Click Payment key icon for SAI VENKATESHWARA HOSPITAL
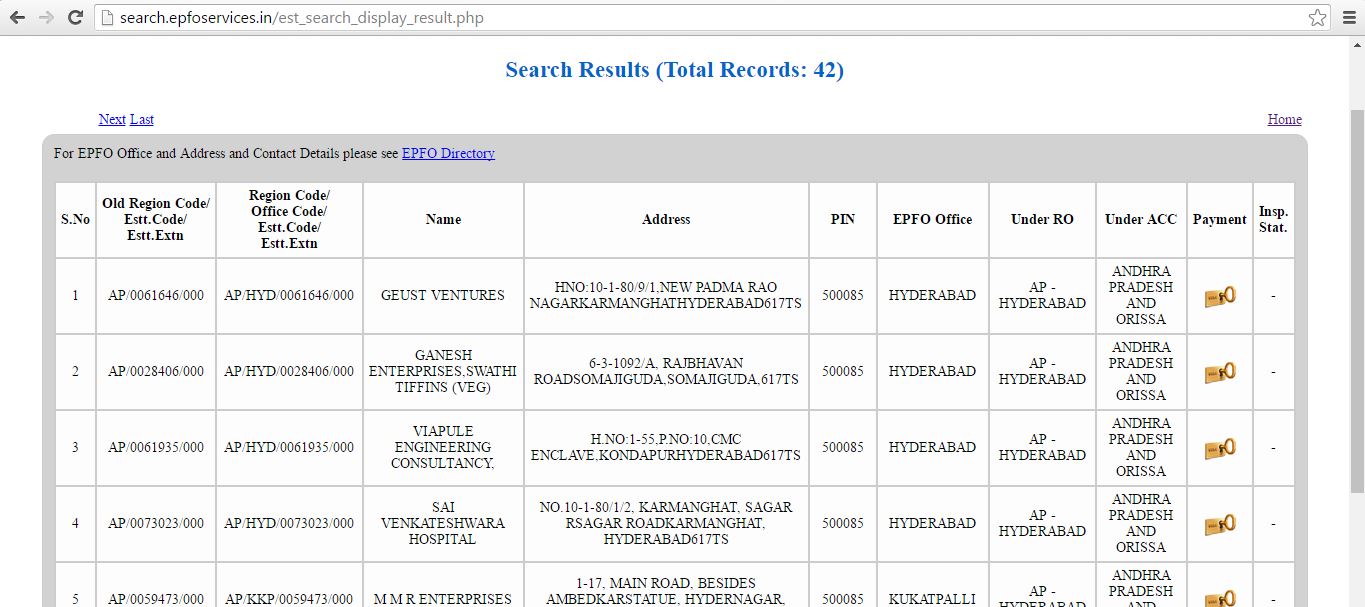 click(x=1219, y=523)
